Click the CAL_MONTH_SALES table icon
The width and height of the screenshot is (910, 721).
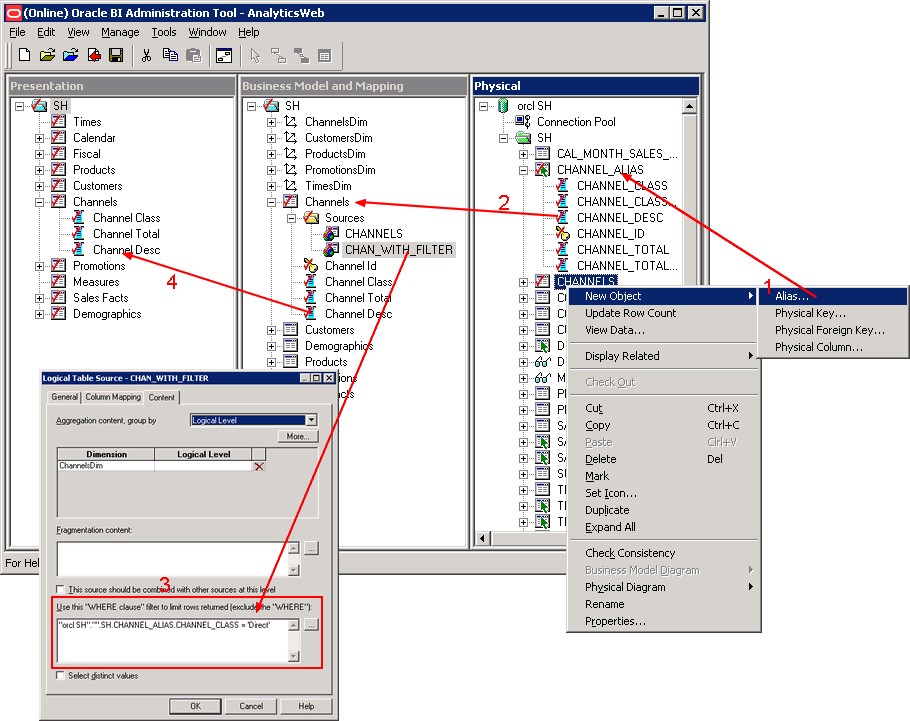tap(543, 153)
